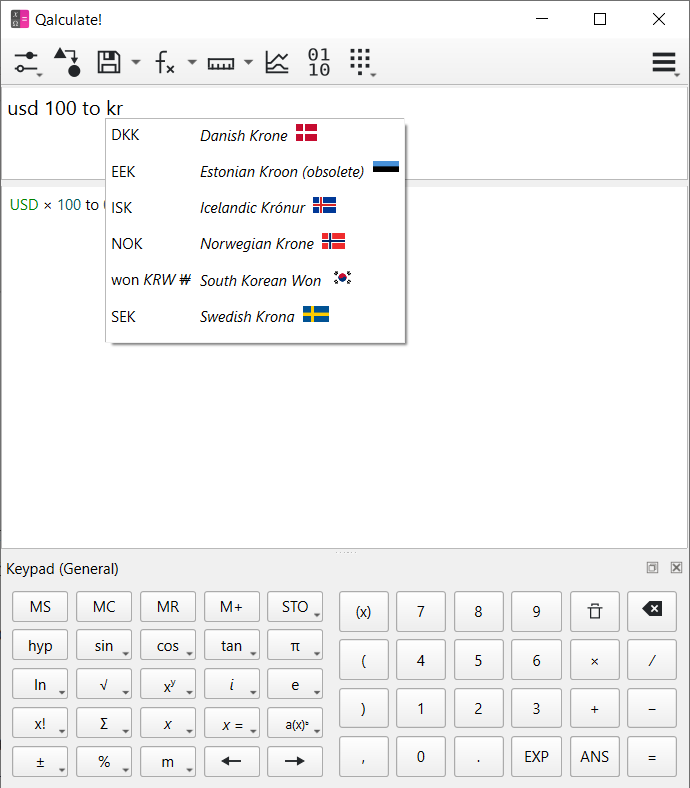Screen dimensions: 690x788
Task: Choose Estonian Kroon EEK suggestion
Action: (x=255, y=171)
